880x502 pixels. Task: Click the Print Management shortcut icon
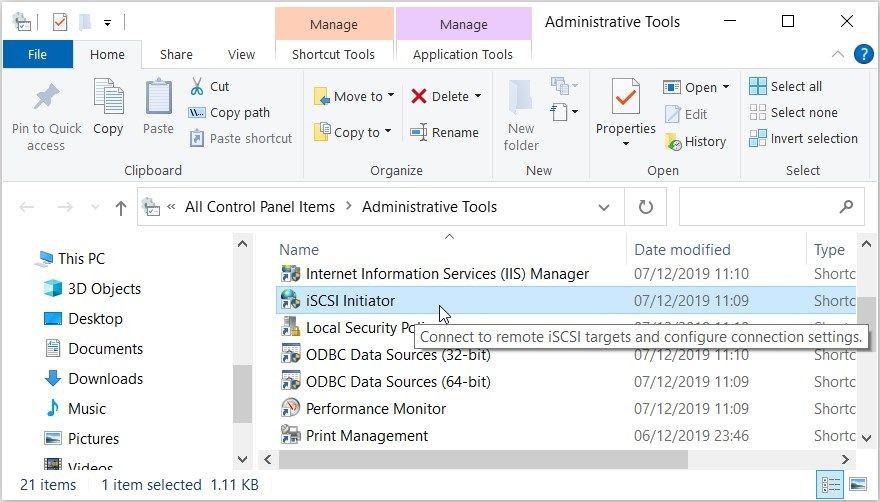point(290,435)
